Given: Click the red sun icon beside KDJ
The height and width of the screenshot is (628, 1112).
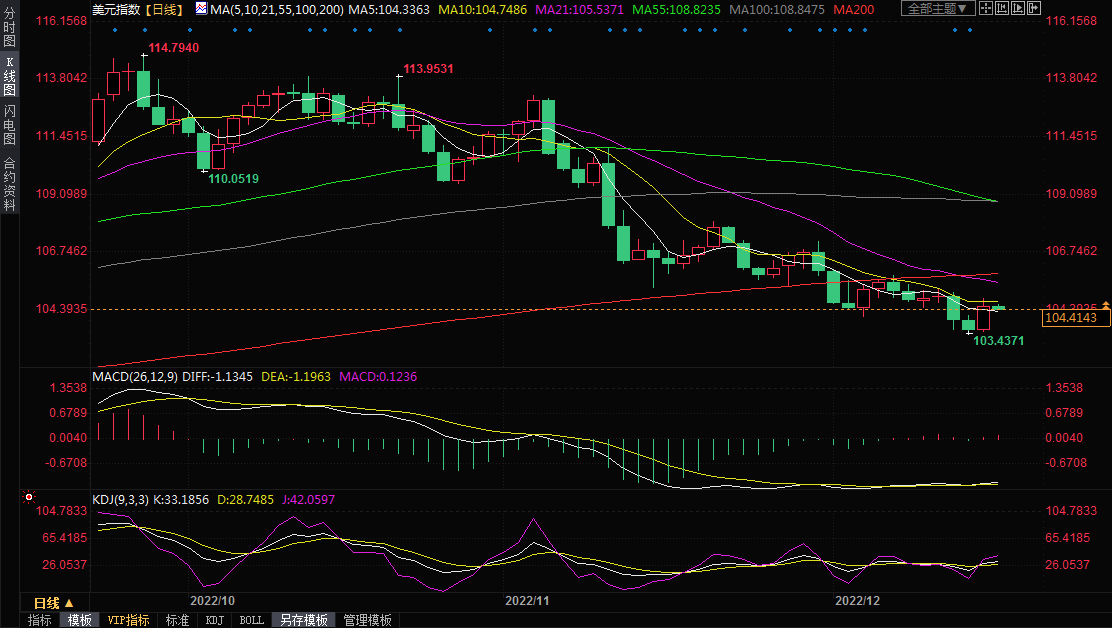Looking at the screenshot, I should click(x=29, y=497).
